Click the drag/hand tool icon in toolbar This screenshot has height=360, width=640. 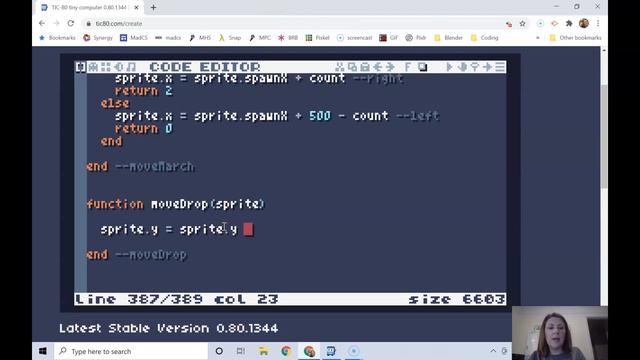click(x=462, y=67)
